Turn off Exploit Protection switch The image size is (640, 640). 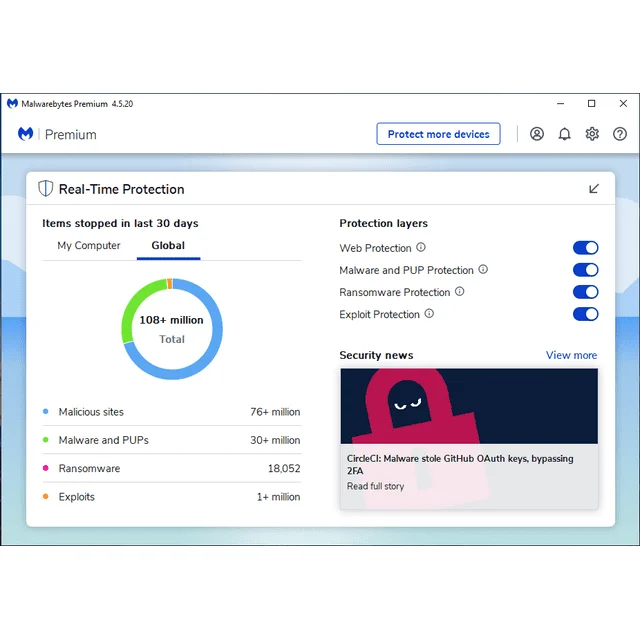point(585,314)
